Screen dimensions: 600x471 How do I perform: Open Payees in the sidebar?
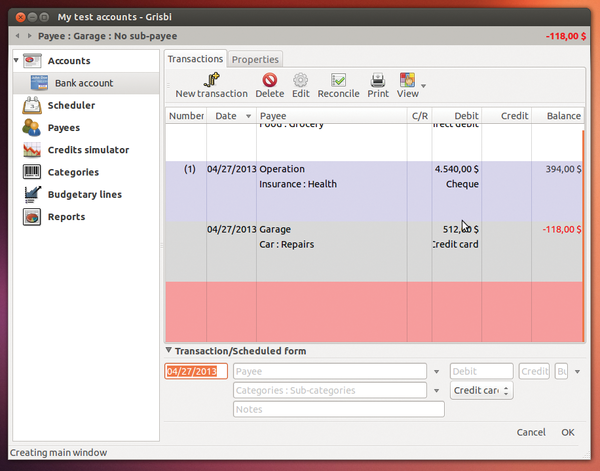coord(64,128)
